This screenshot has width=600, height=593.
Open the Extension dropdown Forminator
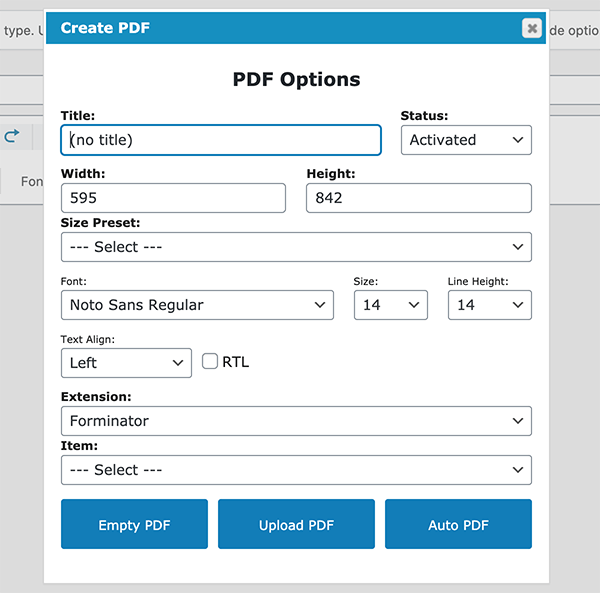click(296, 421)
